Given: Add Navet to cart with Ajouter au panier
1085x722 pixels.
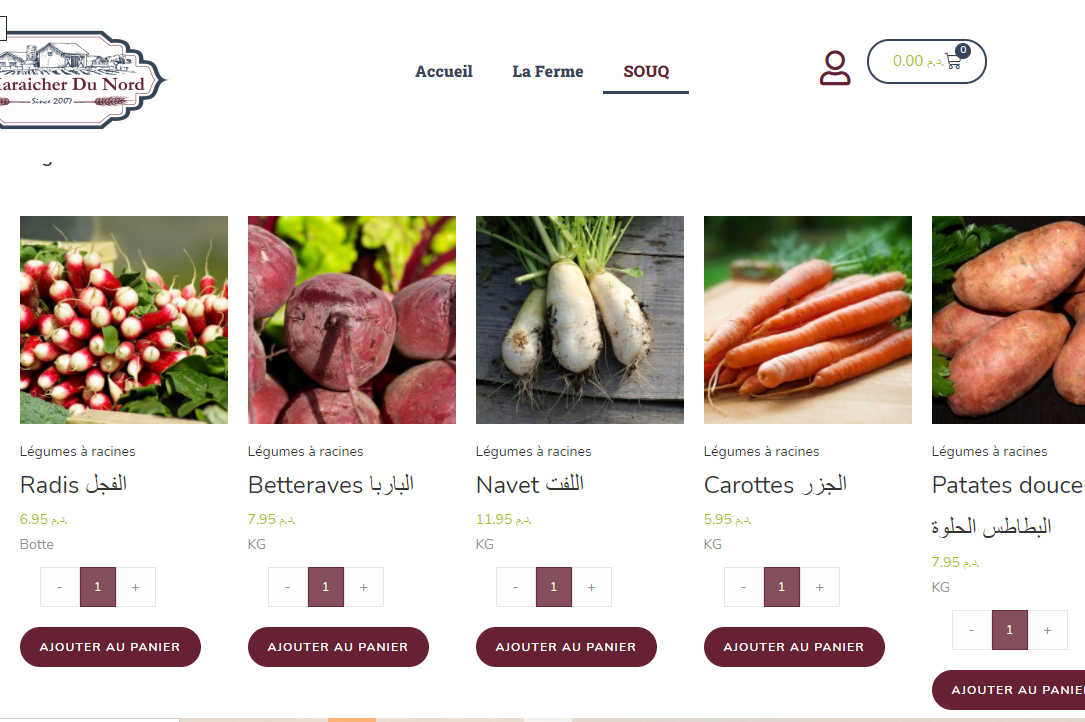Looking at the screenshot, I should click(566, 647).
